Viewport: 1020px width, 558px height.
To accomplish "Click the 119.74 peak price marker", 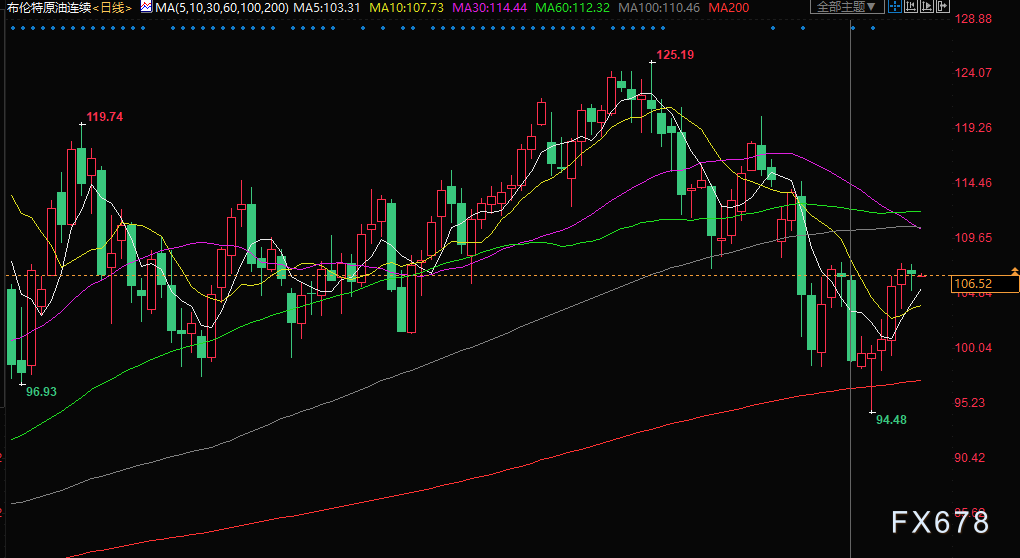I will tap(105, 117).
